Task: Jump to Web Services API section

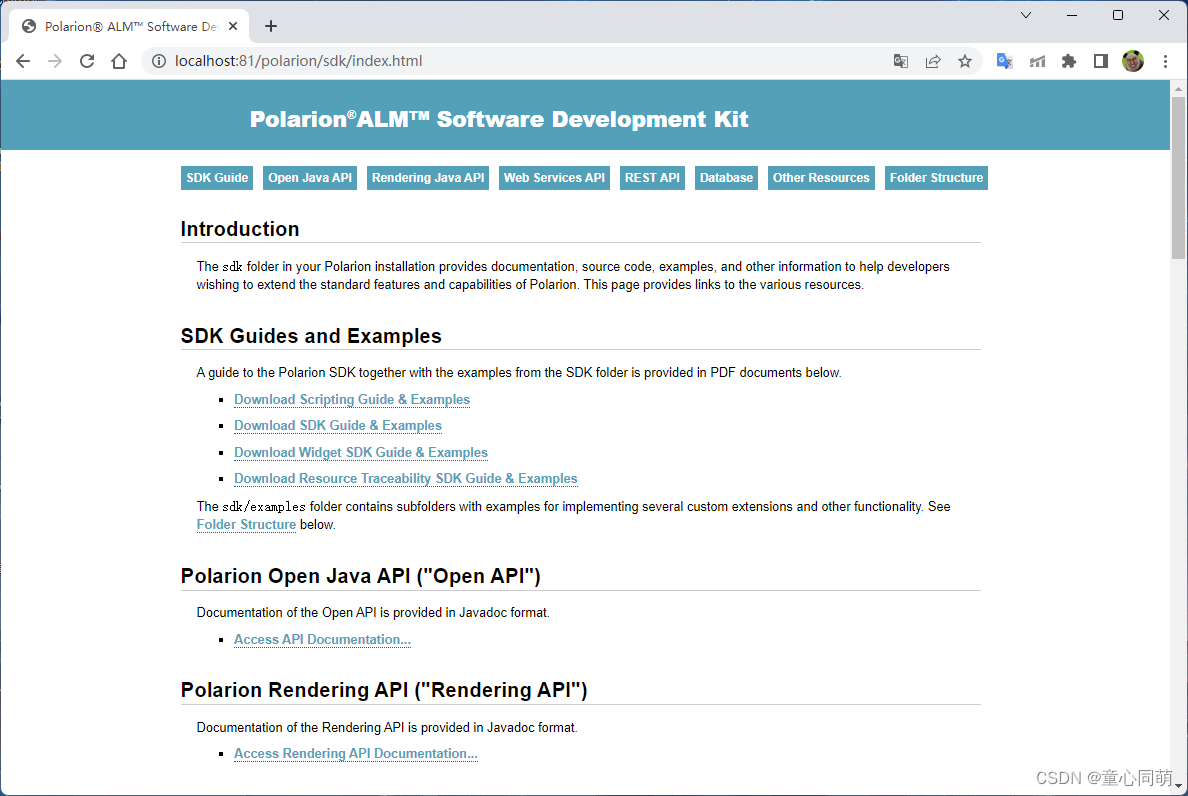Action: (555, 178)
